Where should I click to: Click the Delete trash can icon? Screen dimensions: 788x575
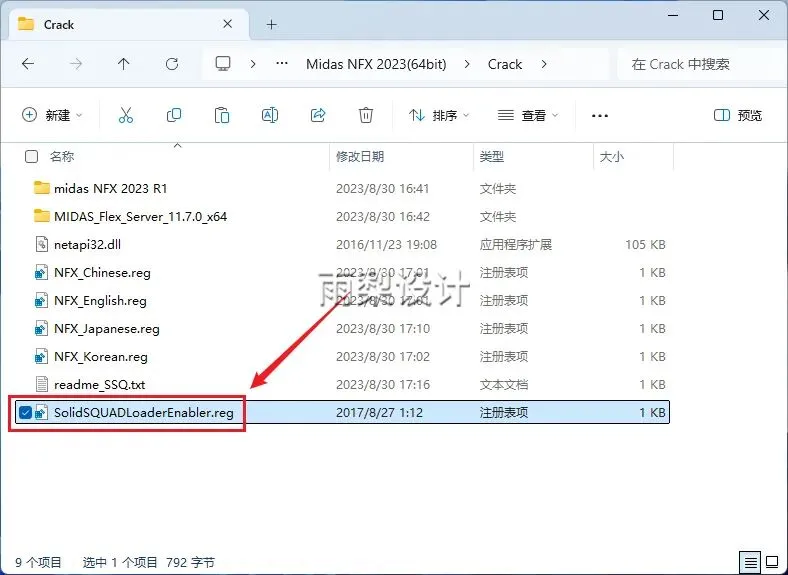tap(366, 115)
